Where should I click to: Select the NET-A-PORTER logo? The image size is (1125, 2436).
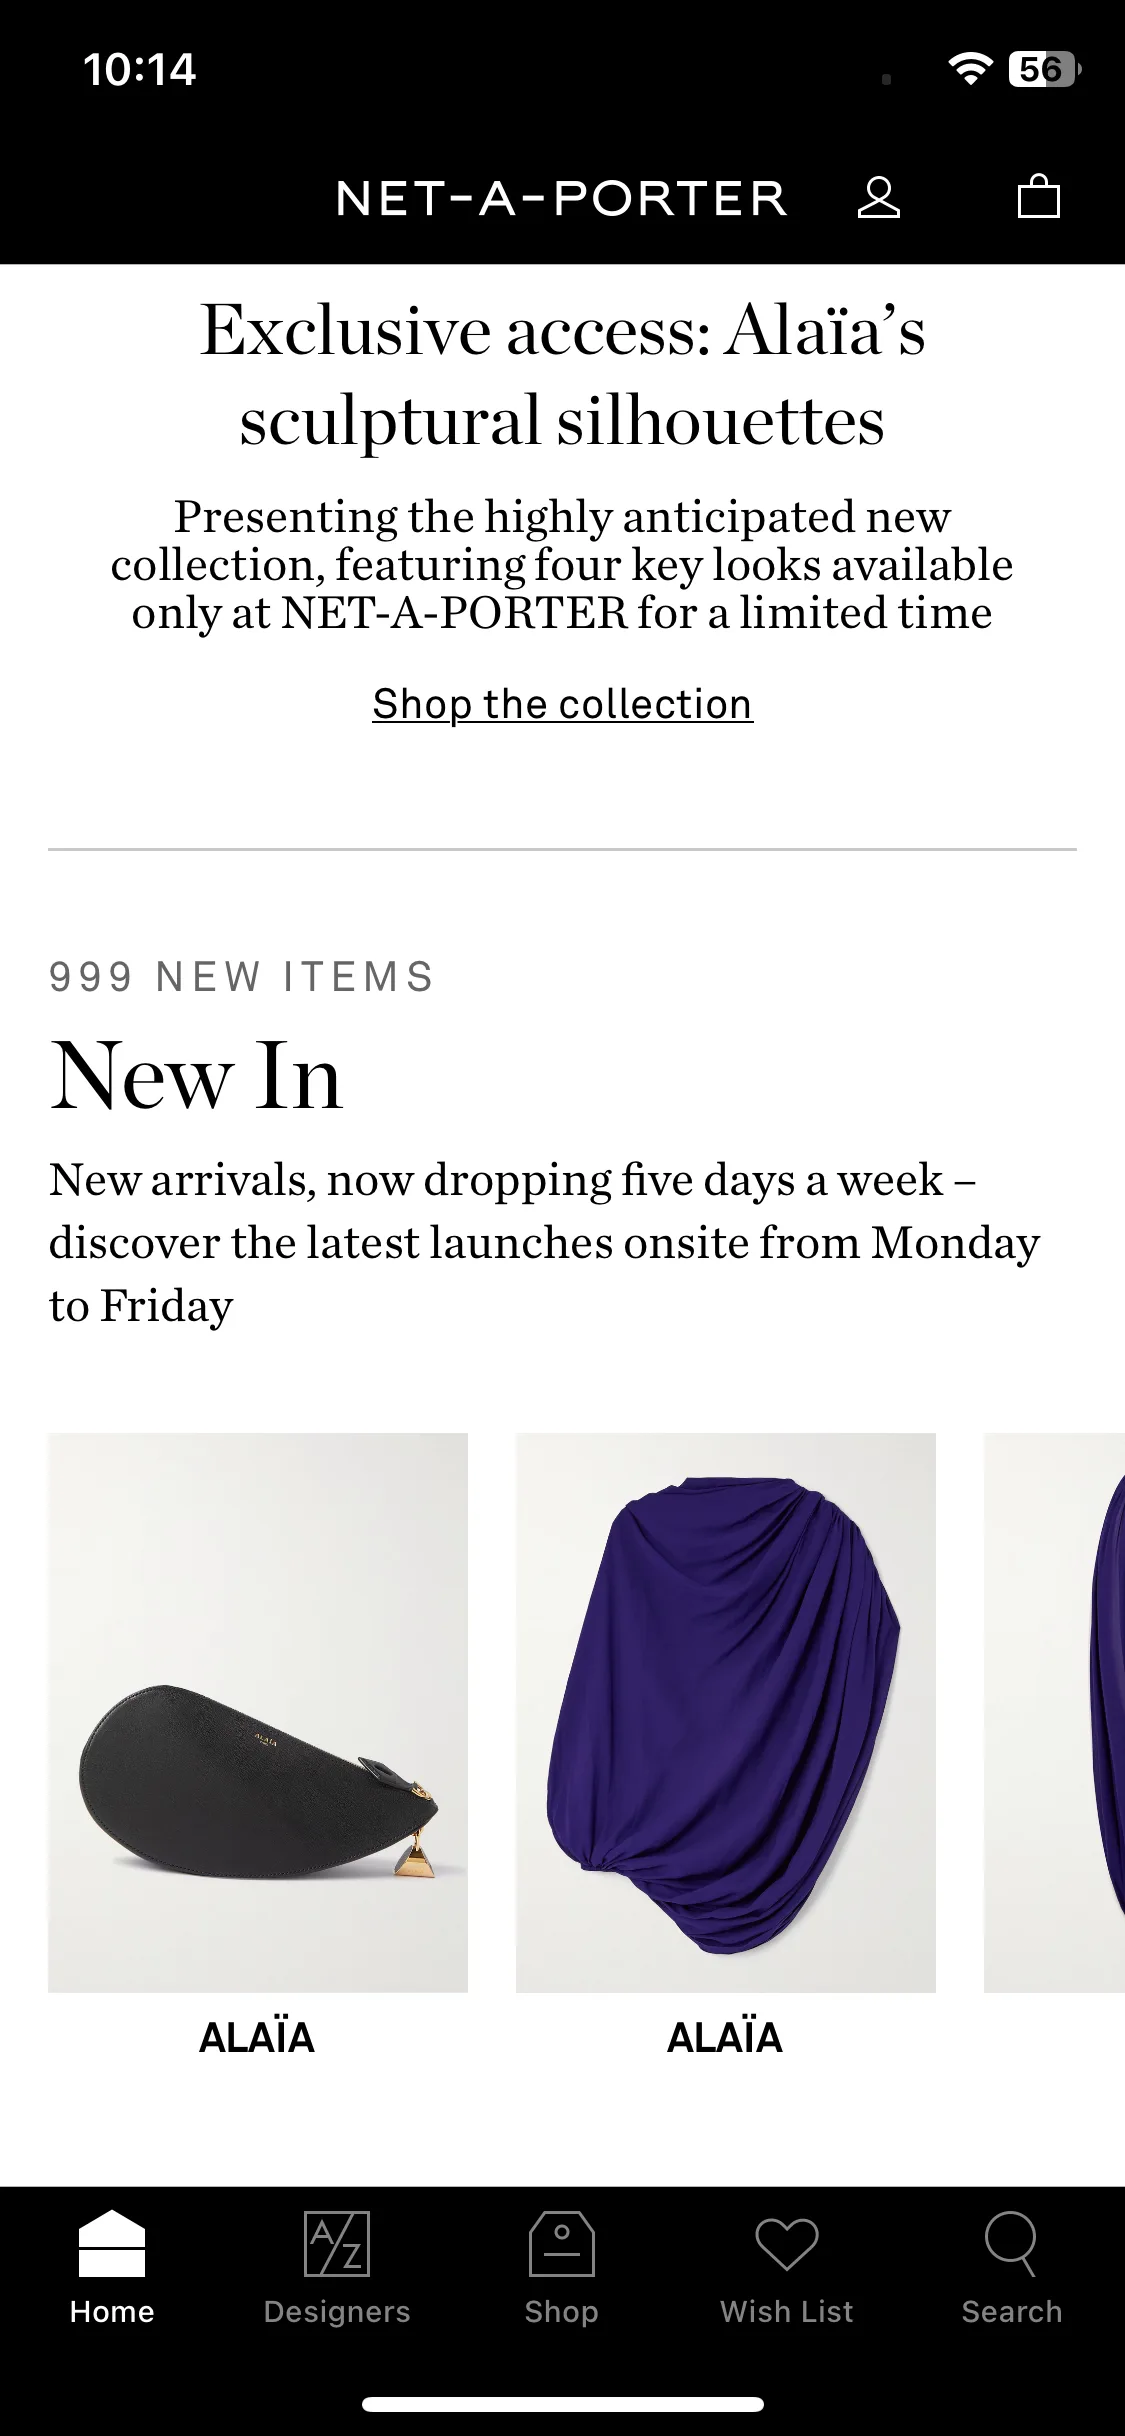click(562, 198)
